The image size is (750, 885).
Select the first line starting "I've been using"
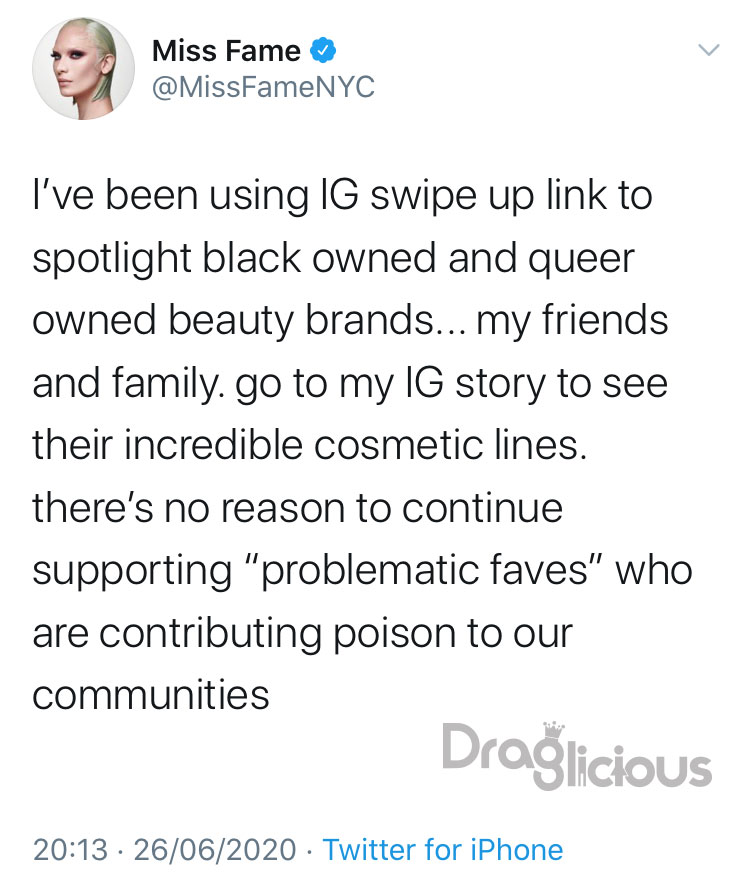[x=343, y=196]
